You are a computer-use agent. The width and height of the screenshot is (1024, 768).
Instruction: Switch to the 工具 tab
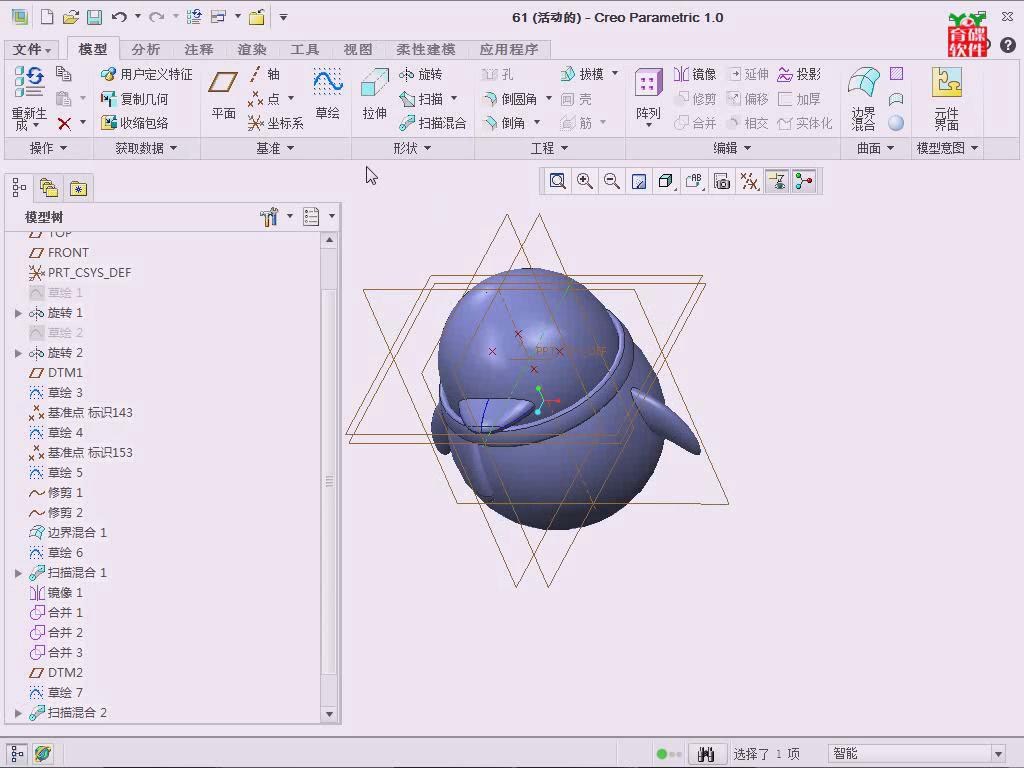pyautogui.click(x=304, y=49)
